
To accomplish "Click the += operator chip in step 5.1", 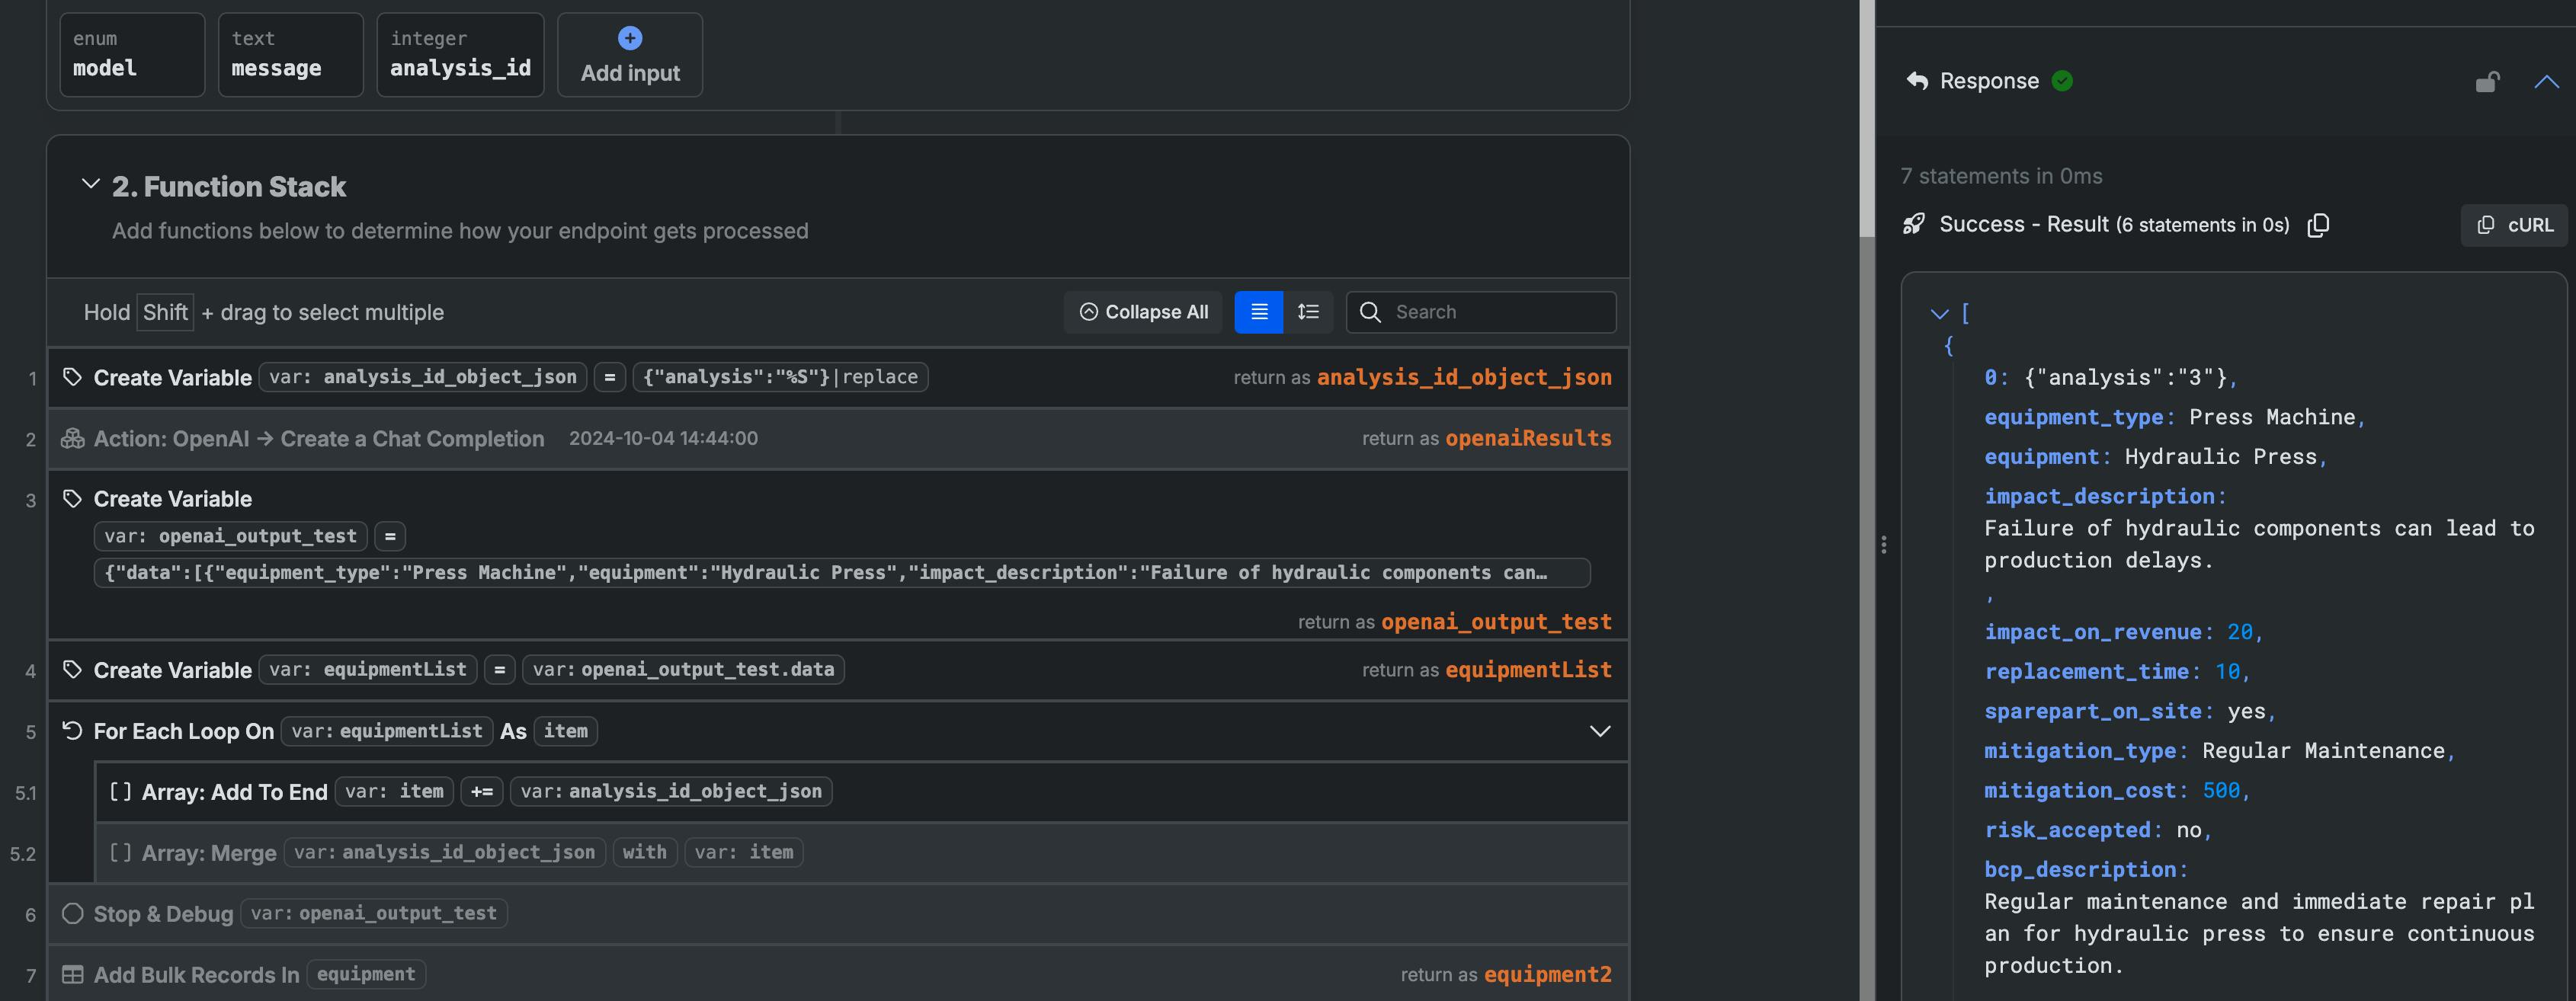I will click(x=482, y=791).
